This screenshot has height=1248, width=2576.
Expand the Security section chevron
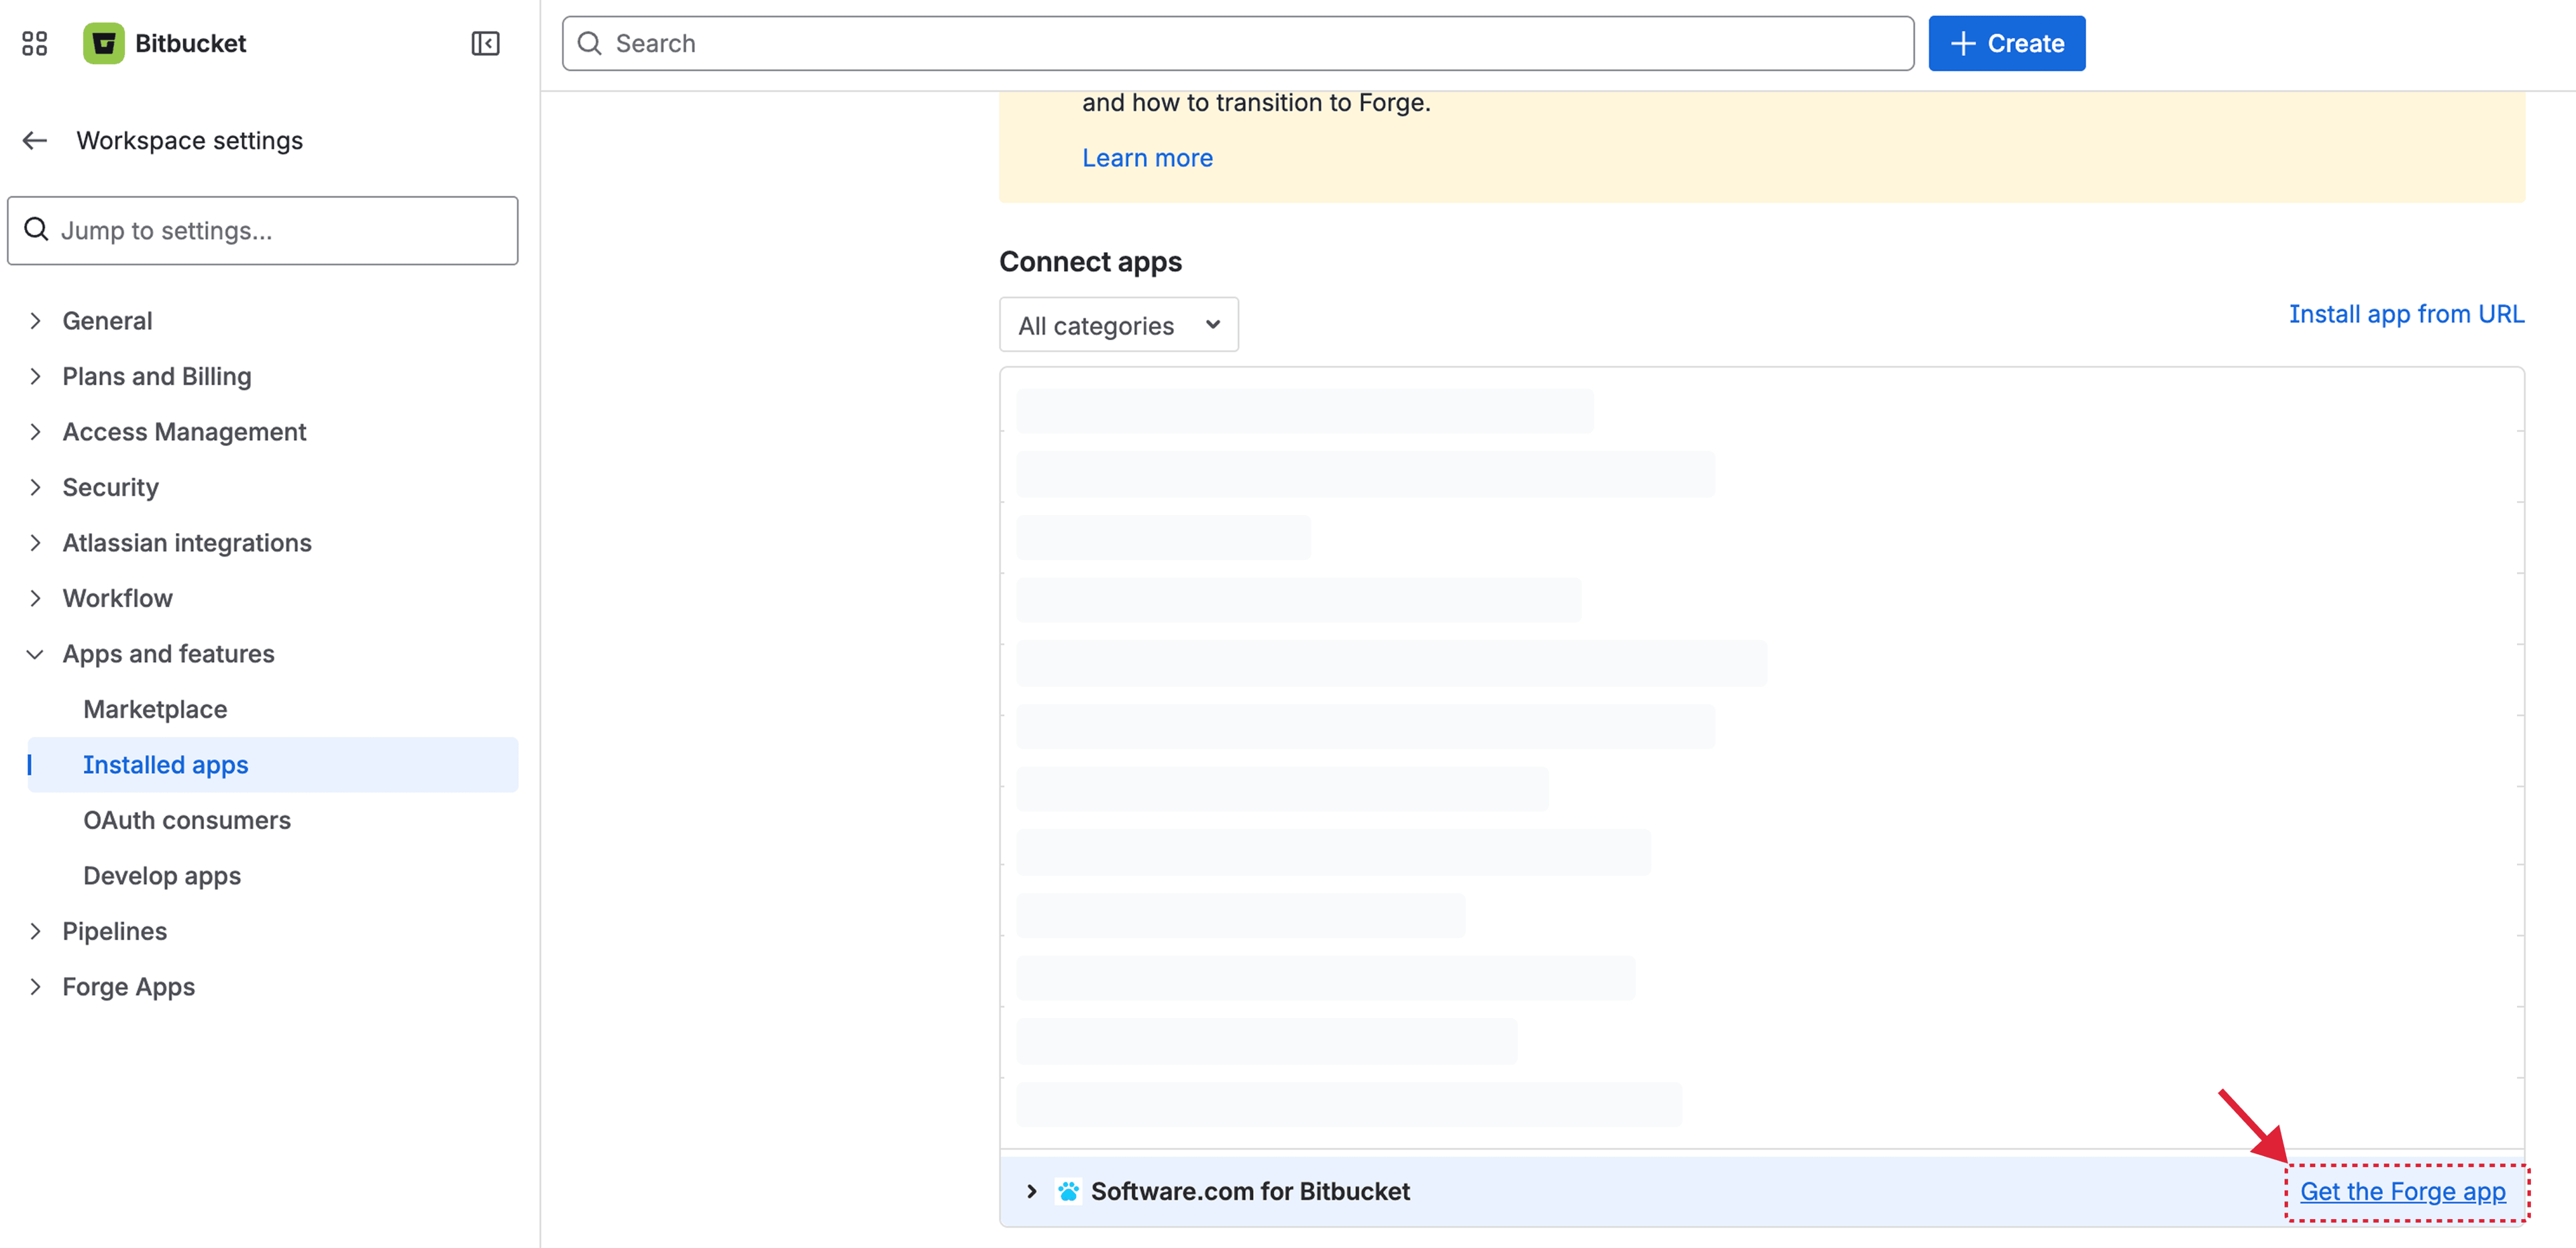35,487
